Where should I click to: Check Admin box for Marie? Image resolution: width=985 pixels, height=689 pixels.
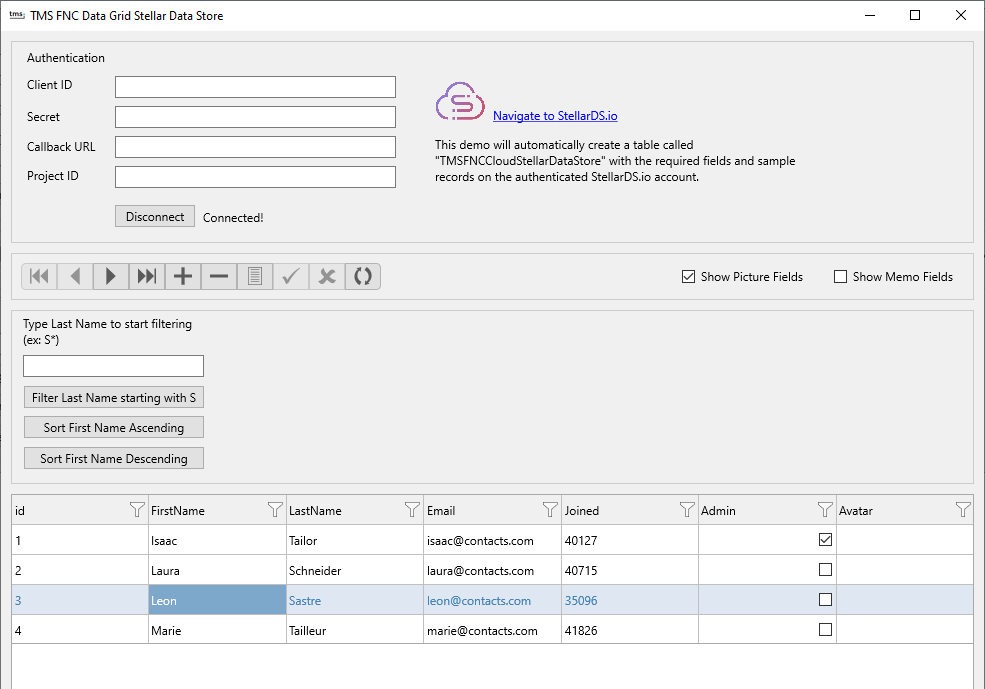[825, 629]
